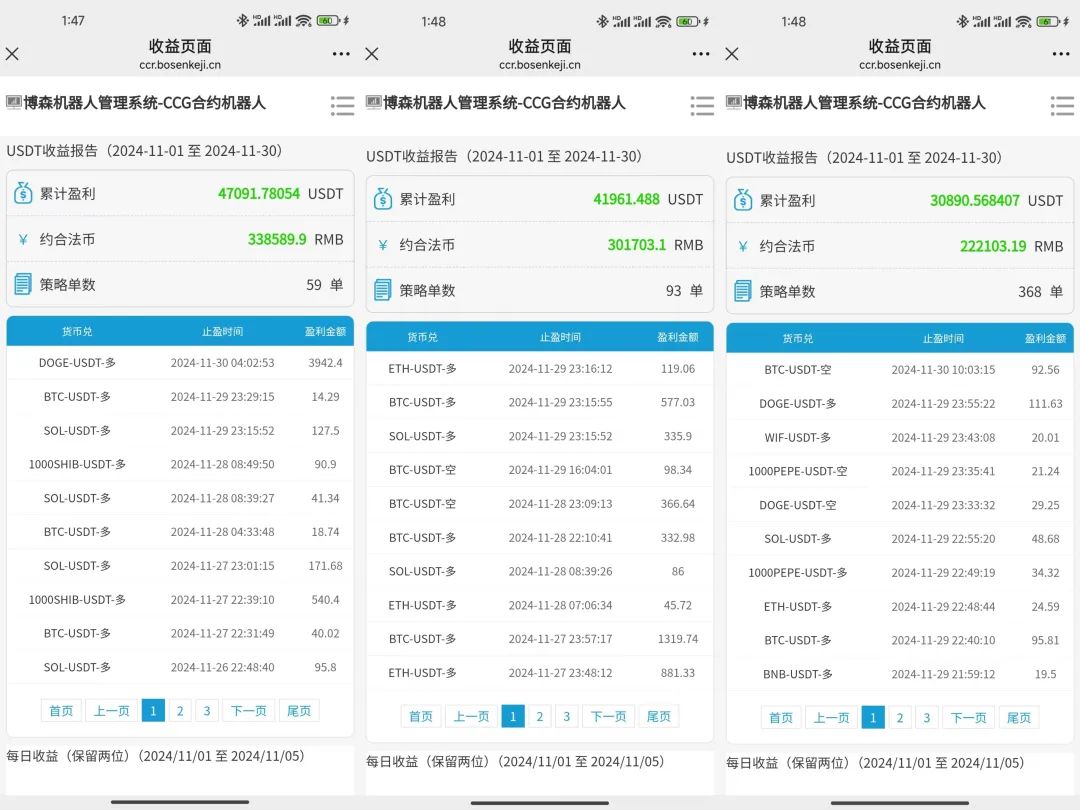This screenshot has height=810, width=1080.
Task: Click battery indicator in right phone status bar
Action: (1048, 21)
